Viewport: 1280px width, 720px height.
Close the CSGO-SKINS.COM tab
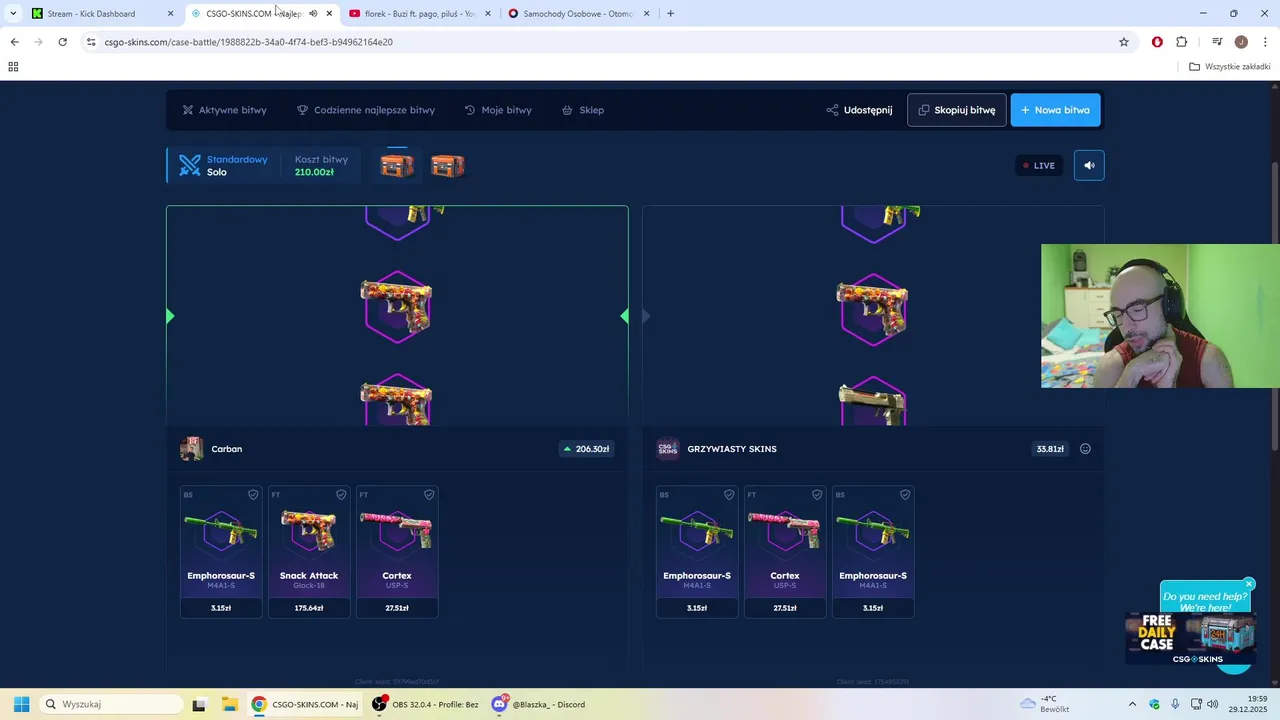pos(329,14)
